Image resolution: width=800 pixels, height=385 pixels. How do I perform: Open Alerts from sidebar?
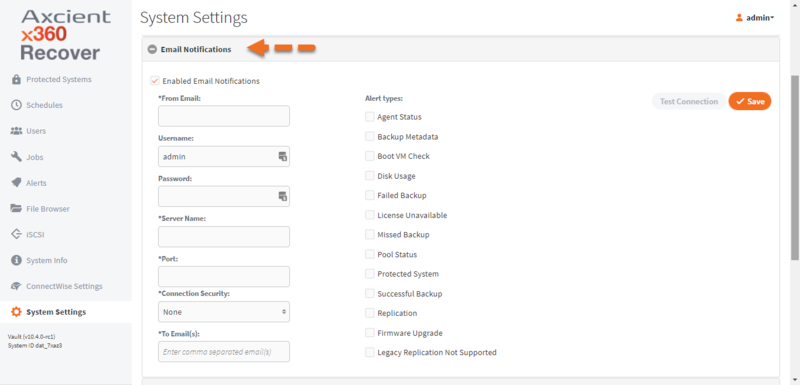click(36, 183)
